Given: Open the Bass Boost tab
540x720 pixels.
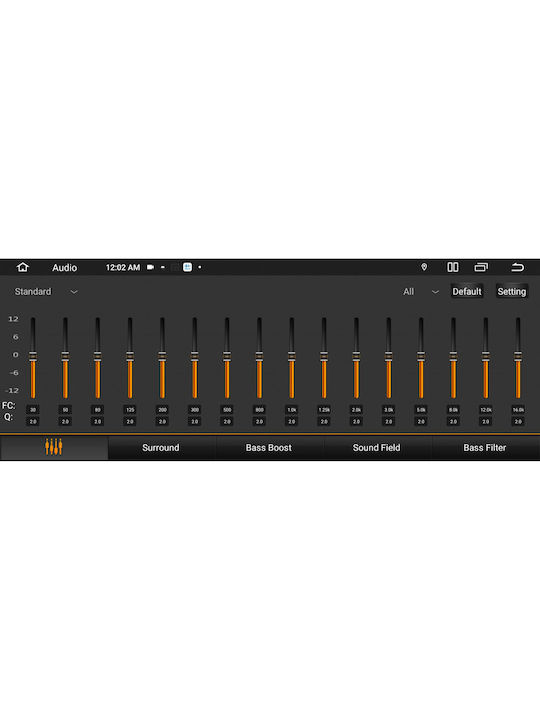Looking at the screenshot, I should pyautogui.click(x=269, y=448).
